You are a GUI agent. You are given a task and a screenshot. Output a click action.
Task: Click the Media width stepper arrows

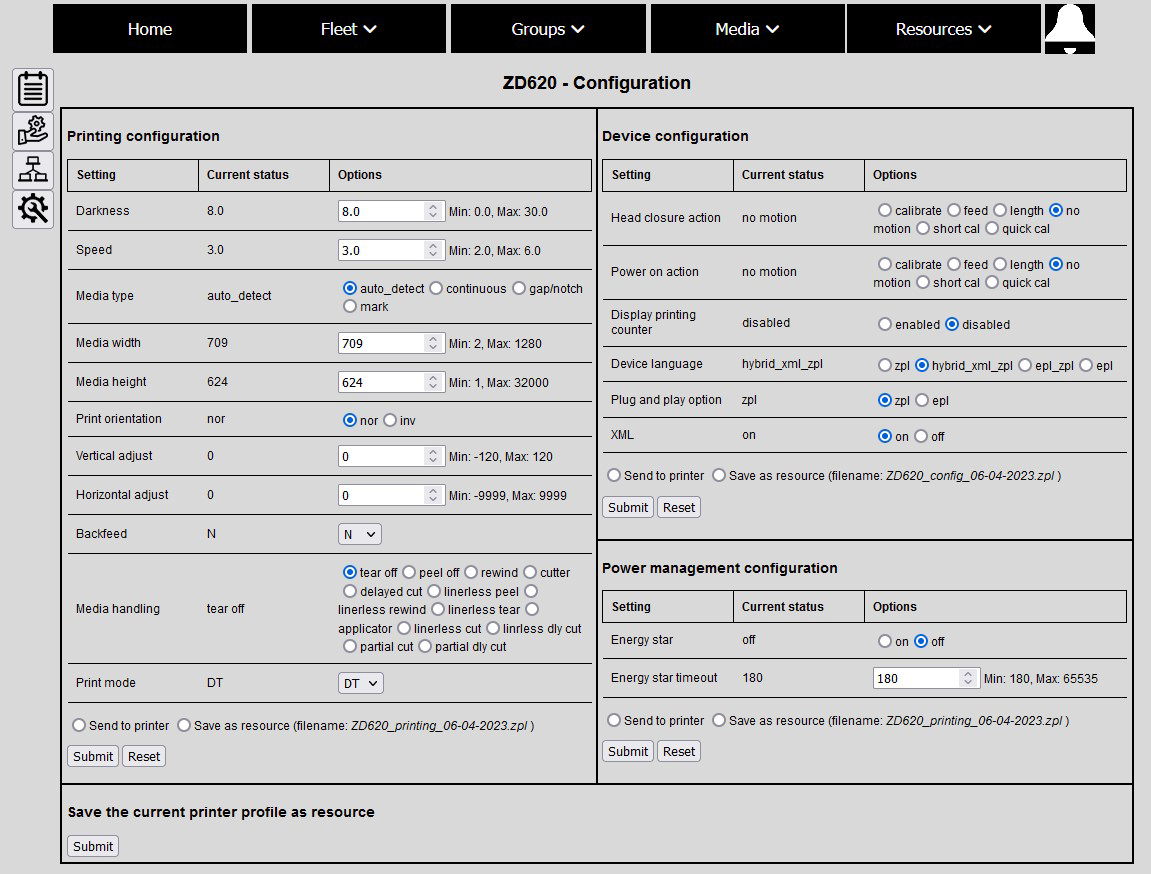tap(433, 343)
